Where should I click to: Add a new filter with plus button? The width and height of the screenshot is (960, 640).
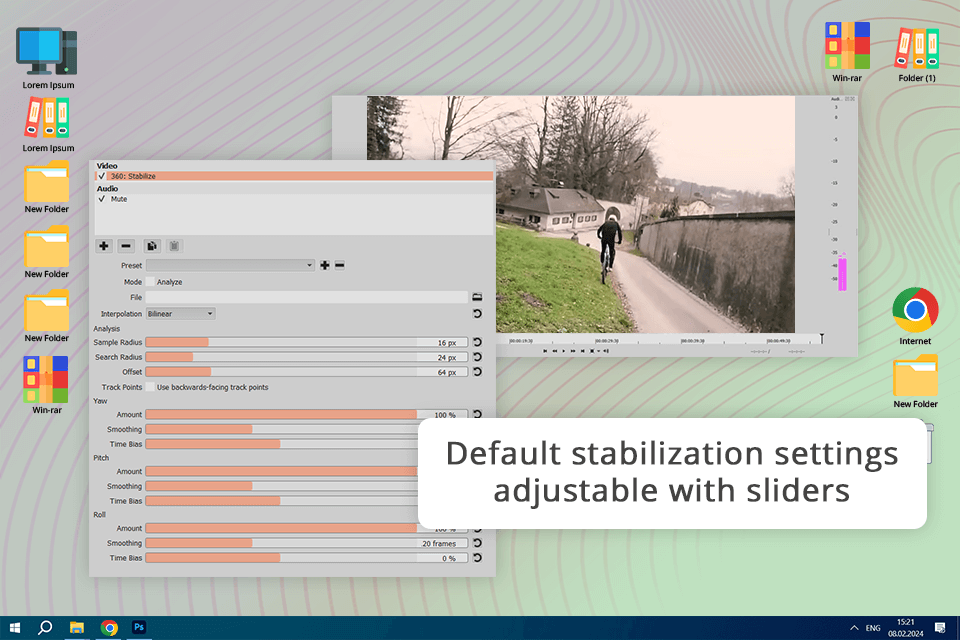click(103, 246)
